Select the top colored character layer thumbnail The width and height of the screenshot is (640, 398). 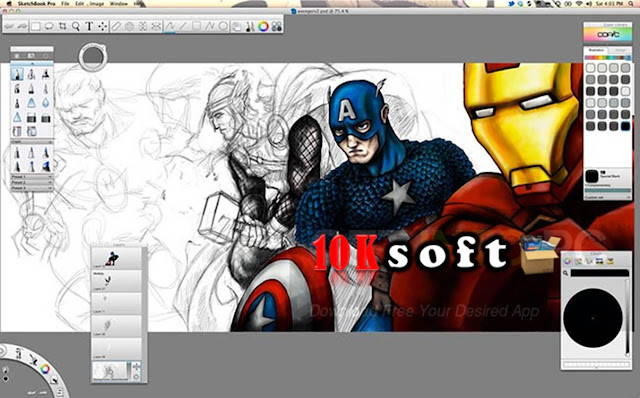pyautogui.click(x=116, y=258)
